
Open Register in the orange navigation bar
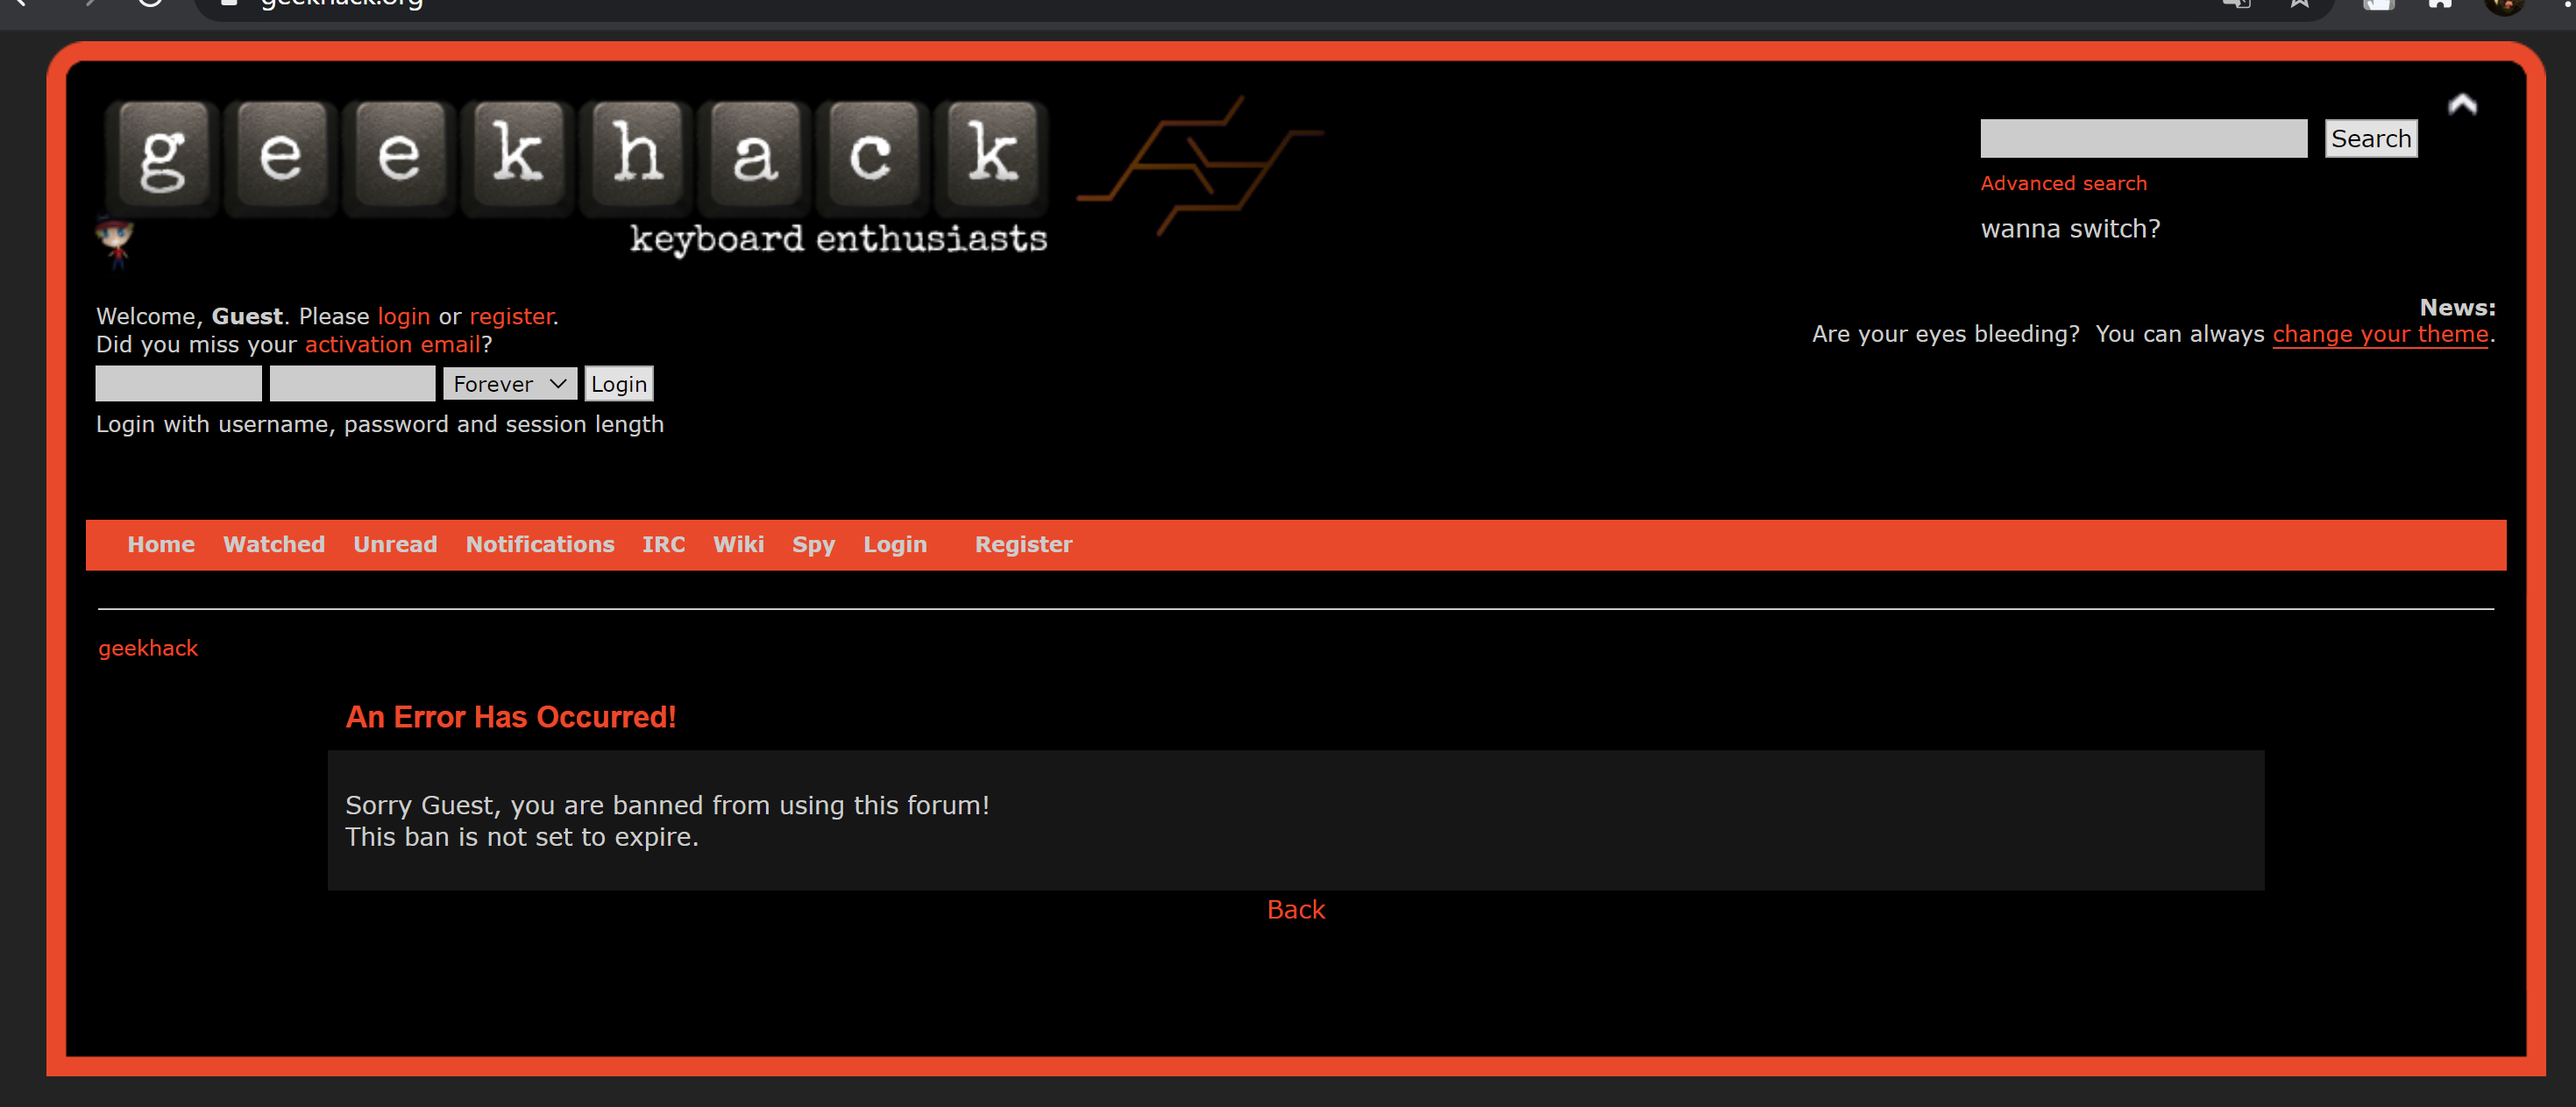tap(1023, 545)
